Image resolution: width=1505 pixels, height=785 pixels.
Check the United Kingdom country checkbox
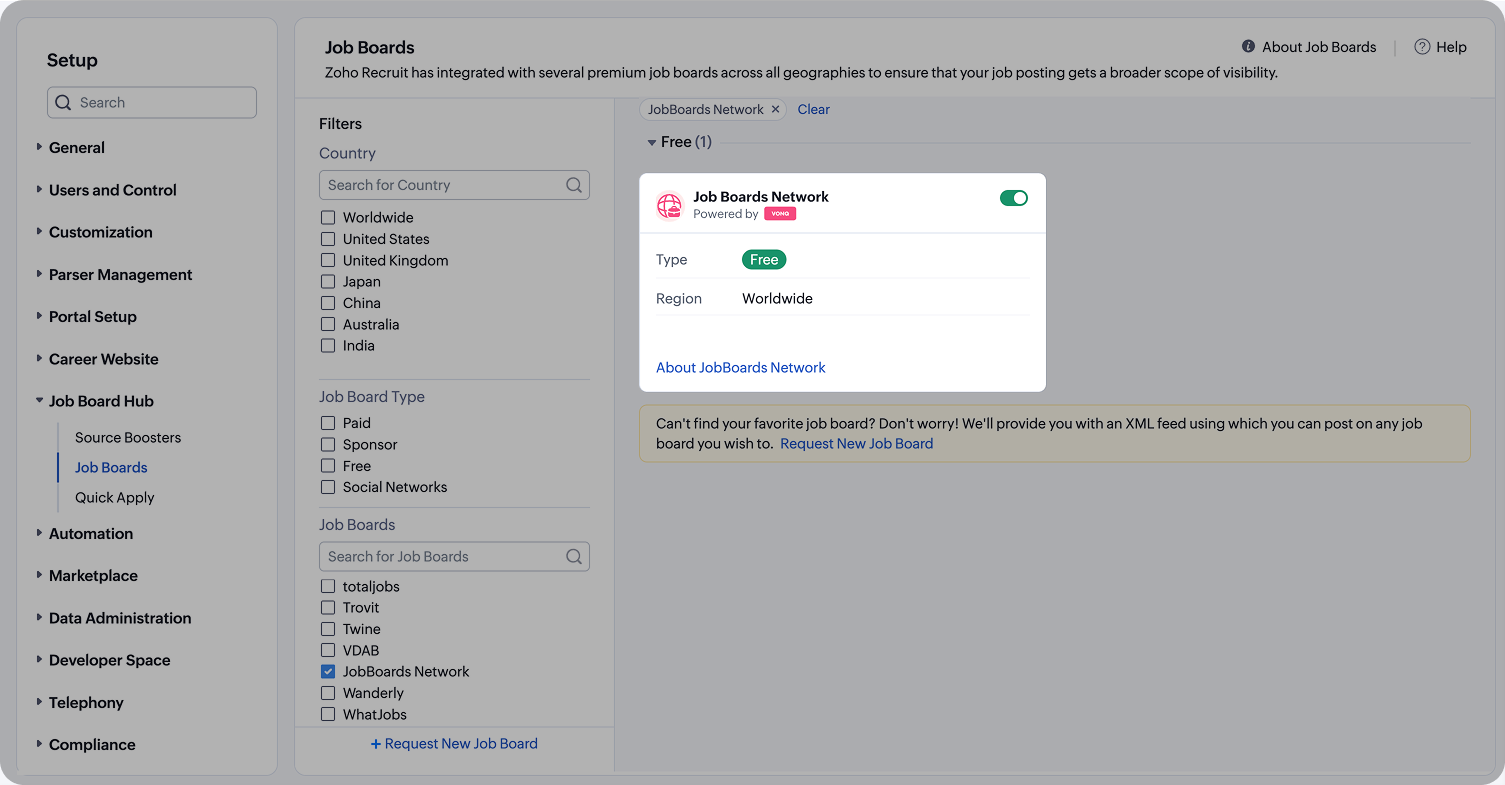pyautogui.click(x=328, y=261)
